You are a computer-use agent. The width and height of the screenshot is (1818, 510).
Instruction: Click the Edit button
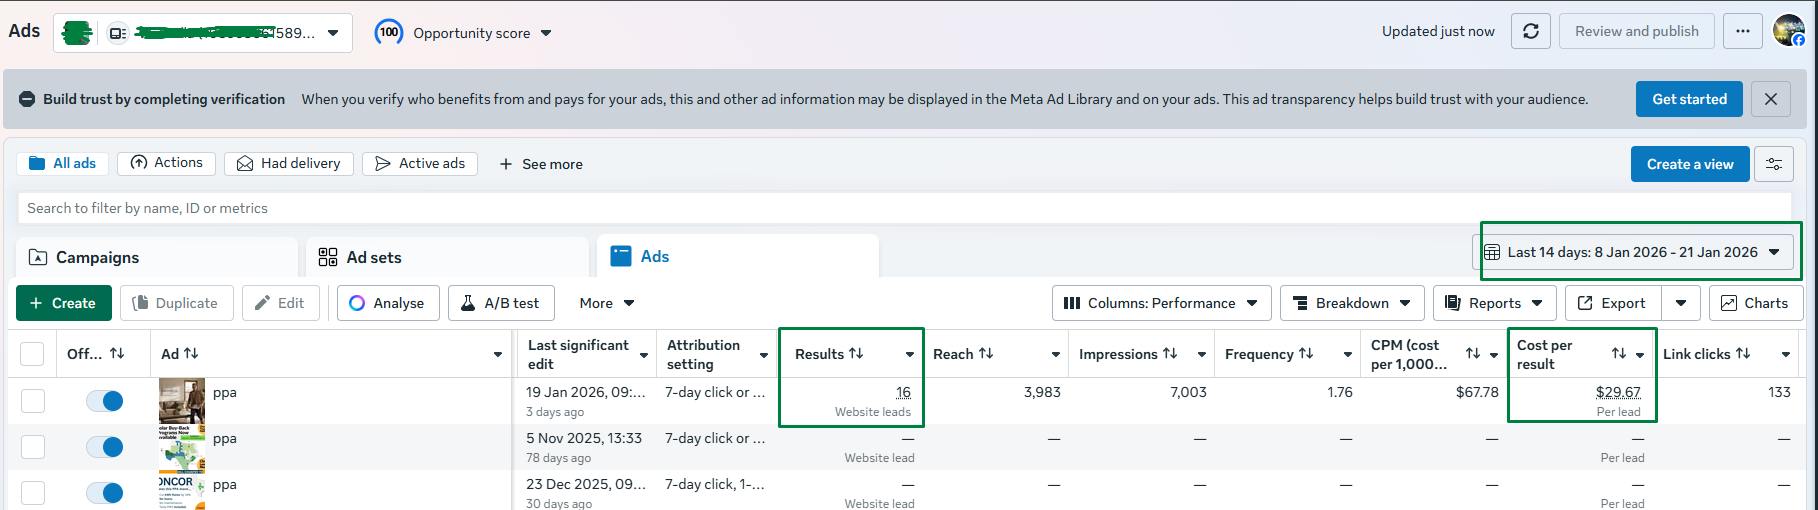pyautogui.click(x=280, y=303)
